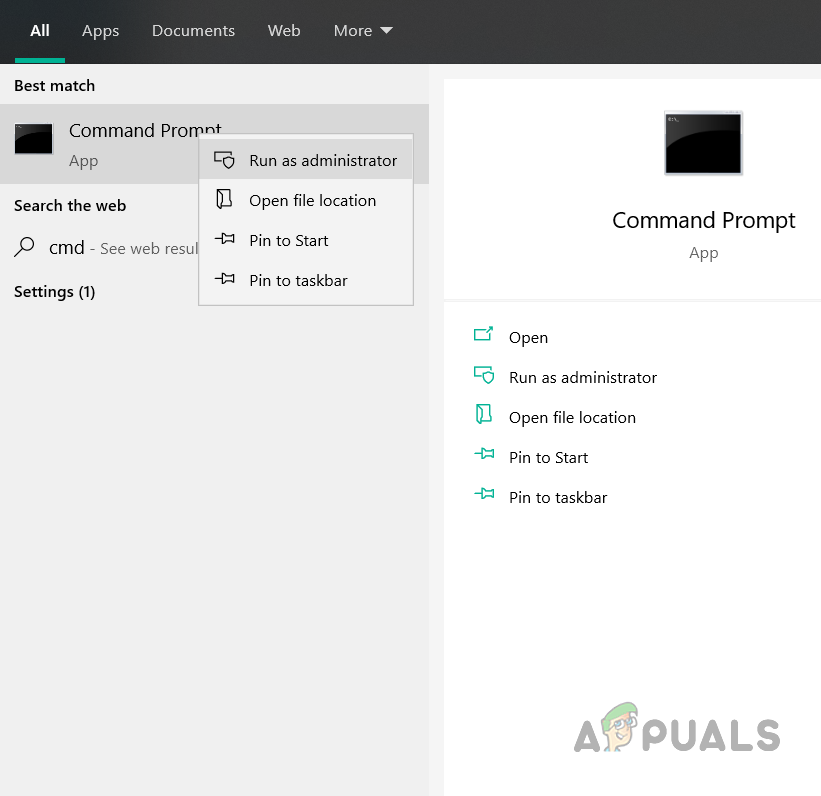
Task: Choose Open file location in context menu
Action: 306,200
